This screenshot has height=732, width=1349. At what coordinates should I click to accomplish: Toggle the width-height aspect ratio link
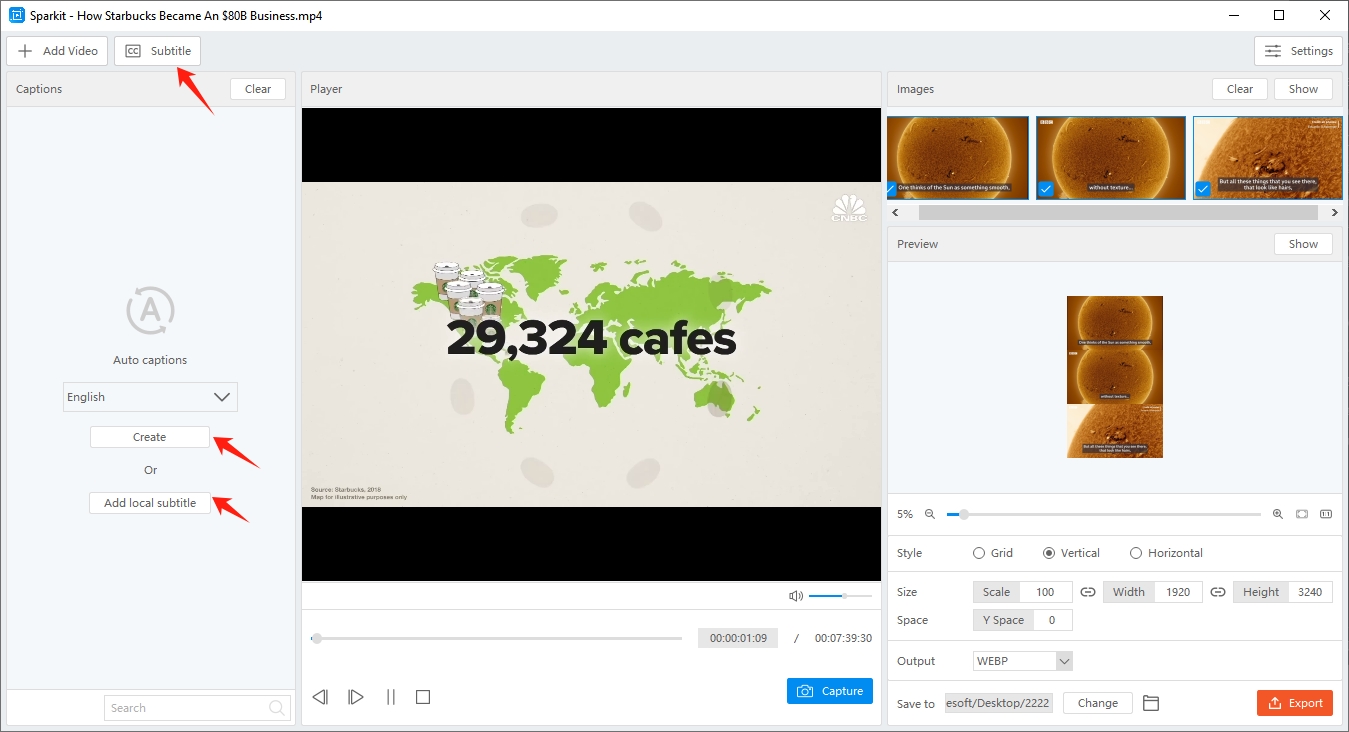tap(1217, 591)
